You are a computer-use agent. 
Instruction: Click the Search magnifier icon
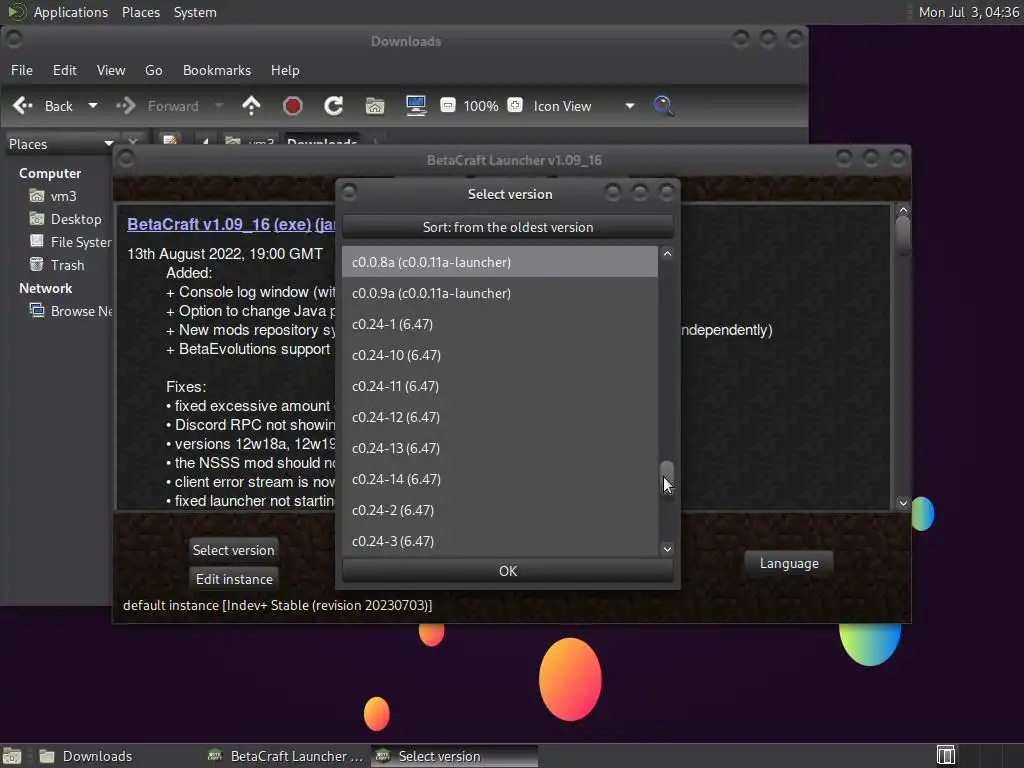coord(663,106)
